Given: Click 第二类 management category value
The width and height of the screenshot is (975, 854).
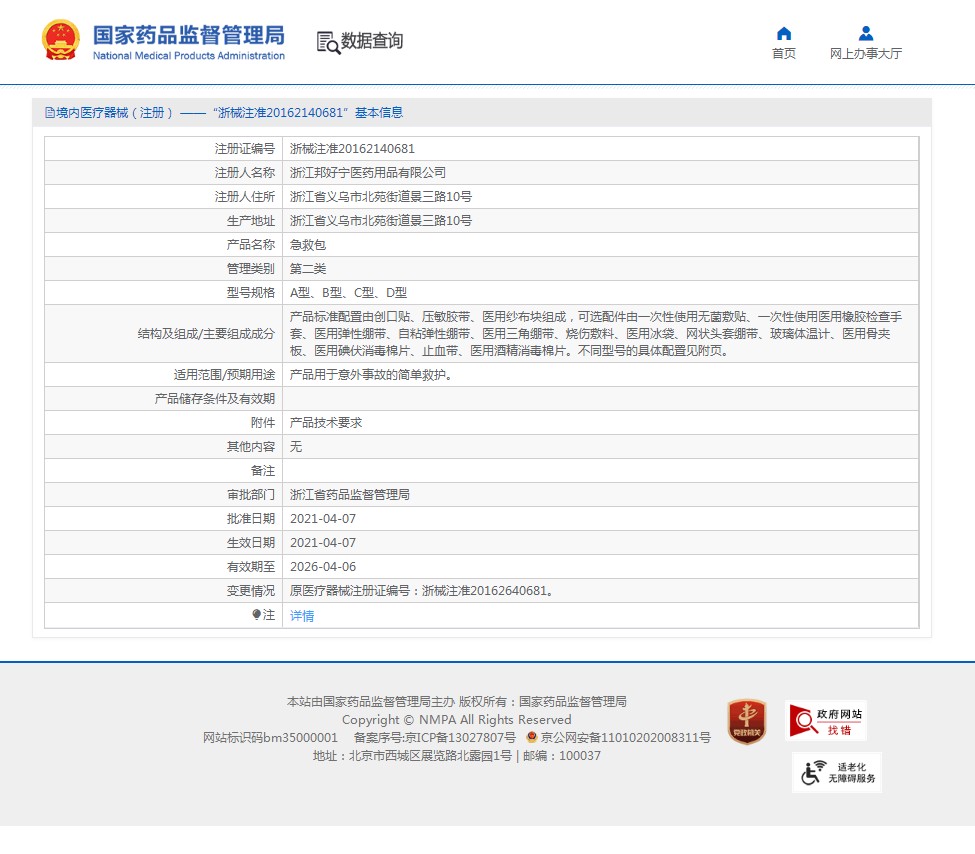Looking at the screenshot, I should point(308,269).
